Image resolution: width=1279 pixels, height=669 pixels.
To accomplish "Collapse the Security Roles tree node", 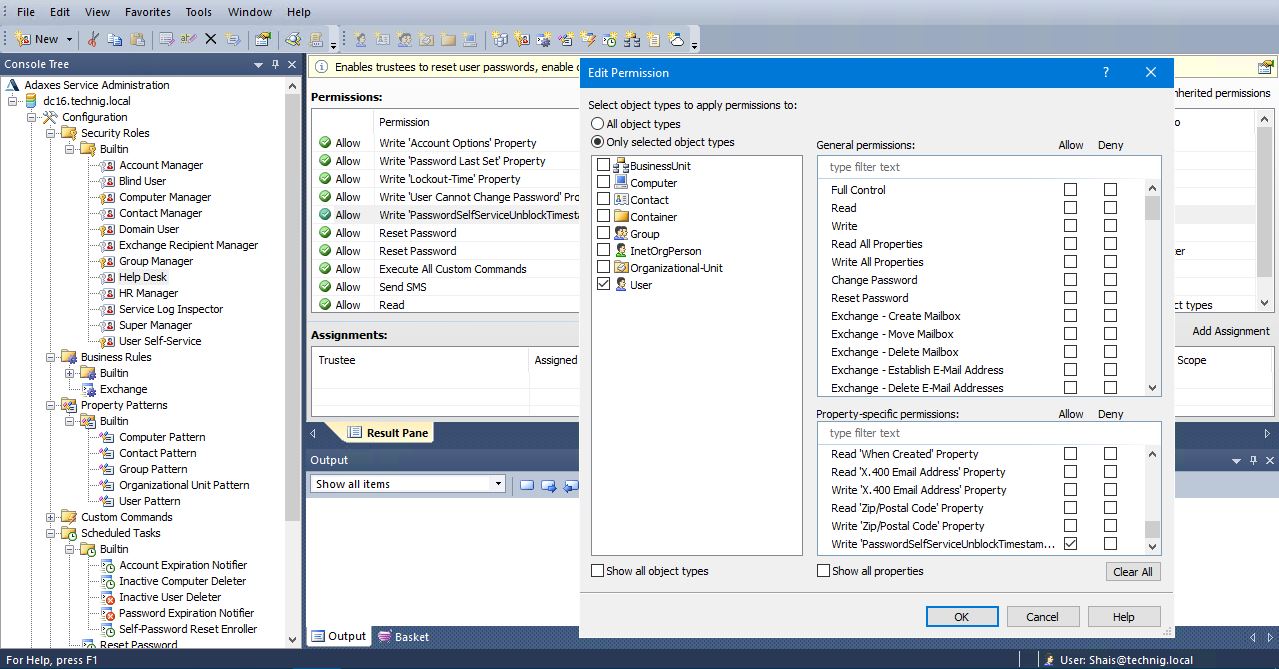I will pyautogui.click(x=51, y=133).
